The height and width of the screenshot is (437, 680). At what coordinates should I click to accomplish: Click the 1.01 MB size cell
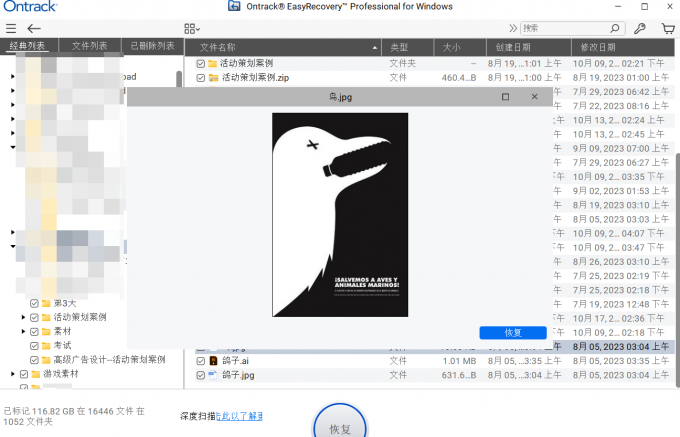click(459, 361)
